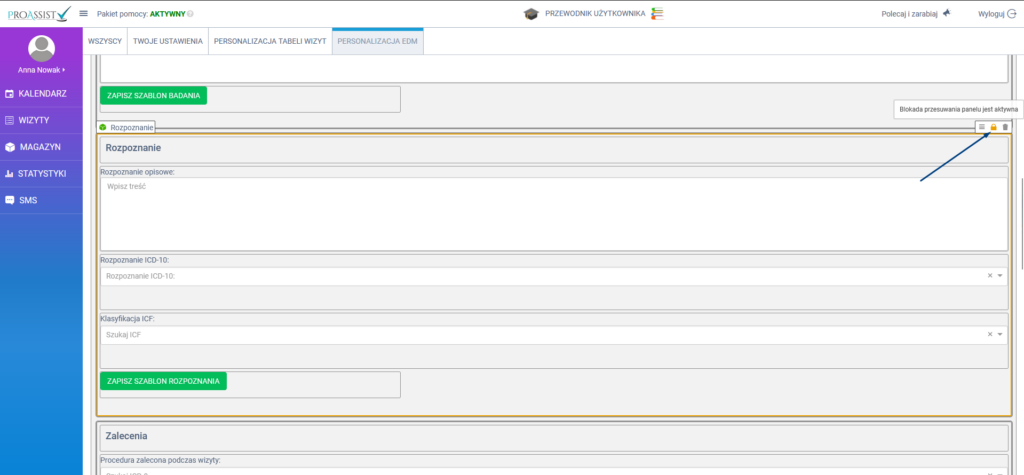This screenshot has width=1024, height=475.
Task: Click the graduation cap guide icon
Action: click(531, 14)
